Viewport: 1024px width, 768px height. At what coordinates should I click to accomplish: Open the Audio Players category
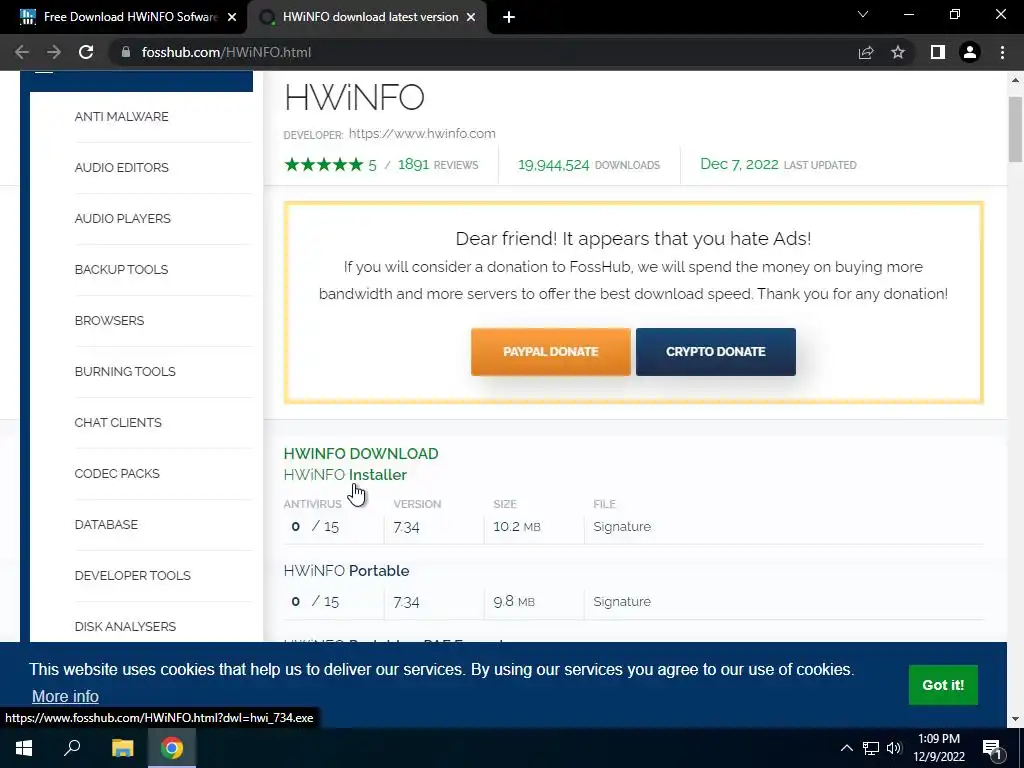coord(123,218)
